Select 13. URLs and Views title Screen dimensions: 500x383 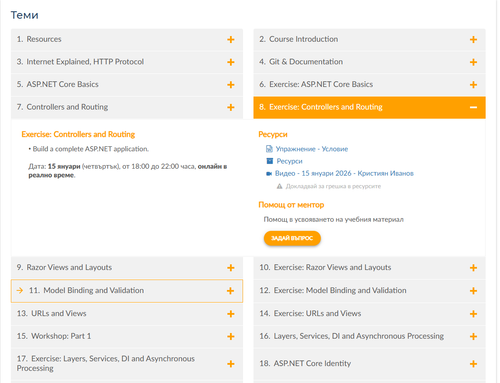51,313
